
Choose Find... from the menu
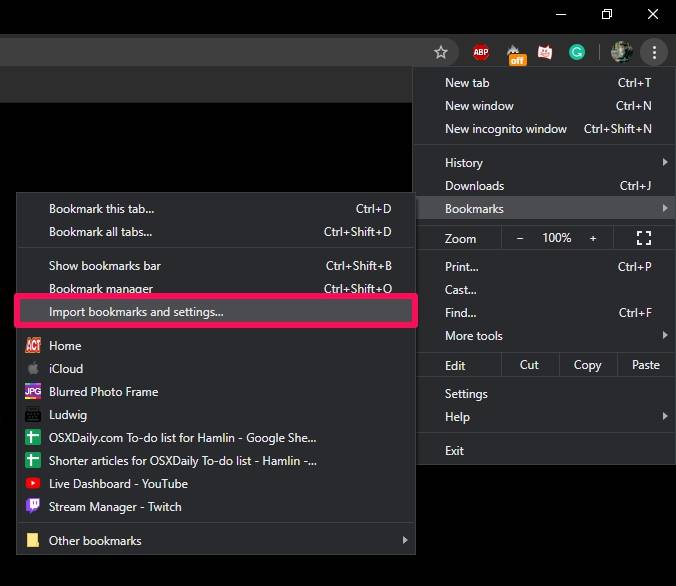click(x=546, y=313)
